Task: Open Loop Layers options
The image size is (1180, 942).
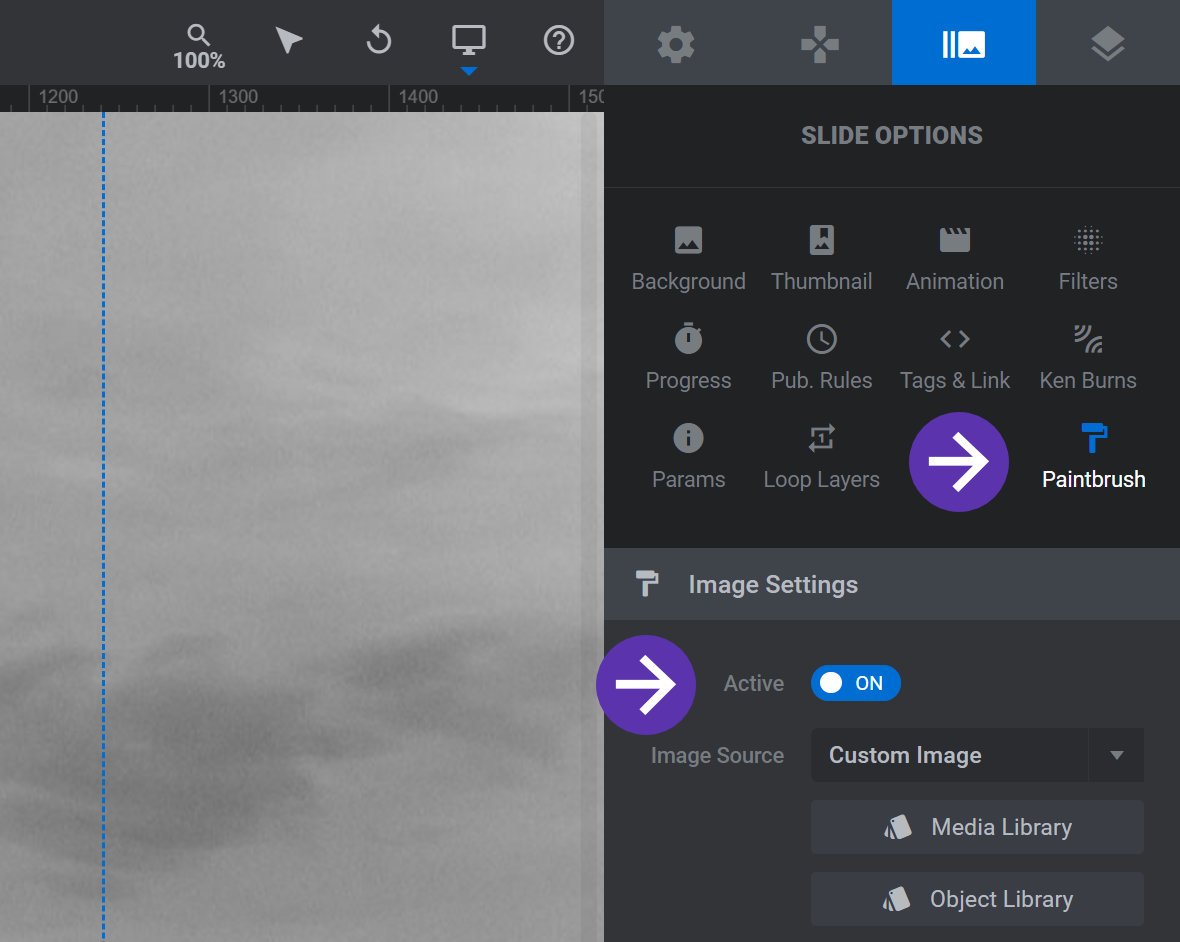Action: coord(821,457)
